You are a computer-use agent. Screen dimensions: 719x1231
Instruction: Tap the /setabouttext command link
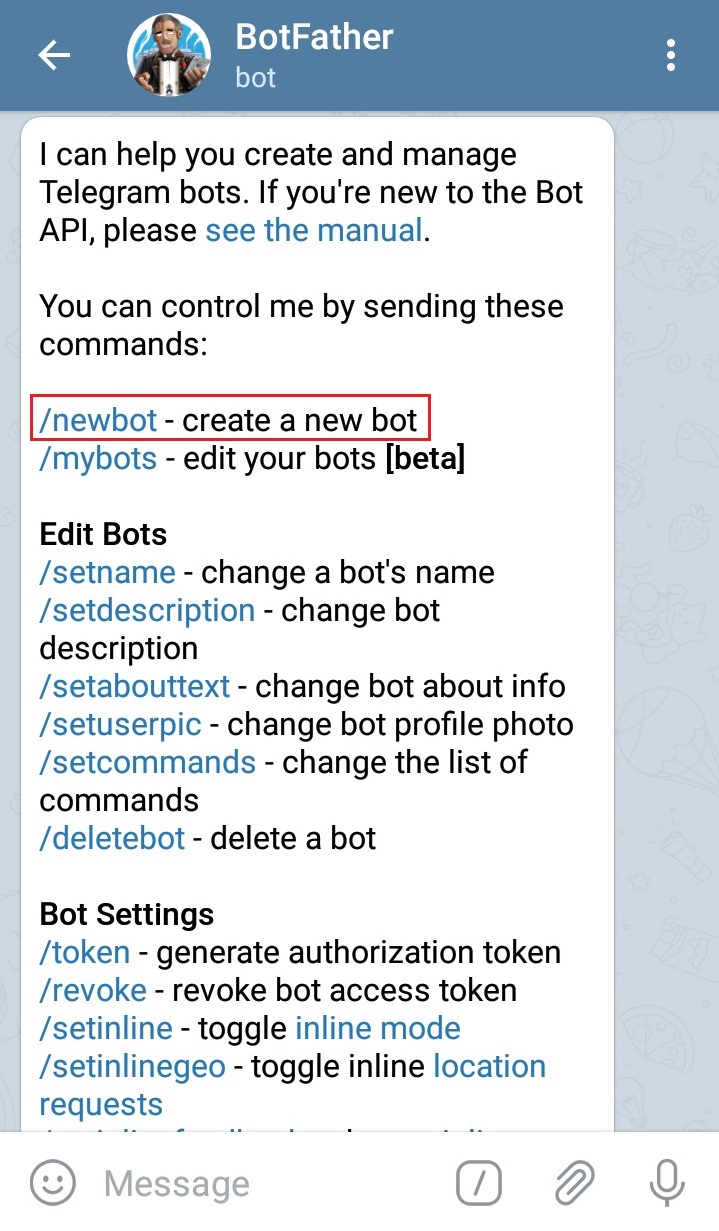pos(135,687)
